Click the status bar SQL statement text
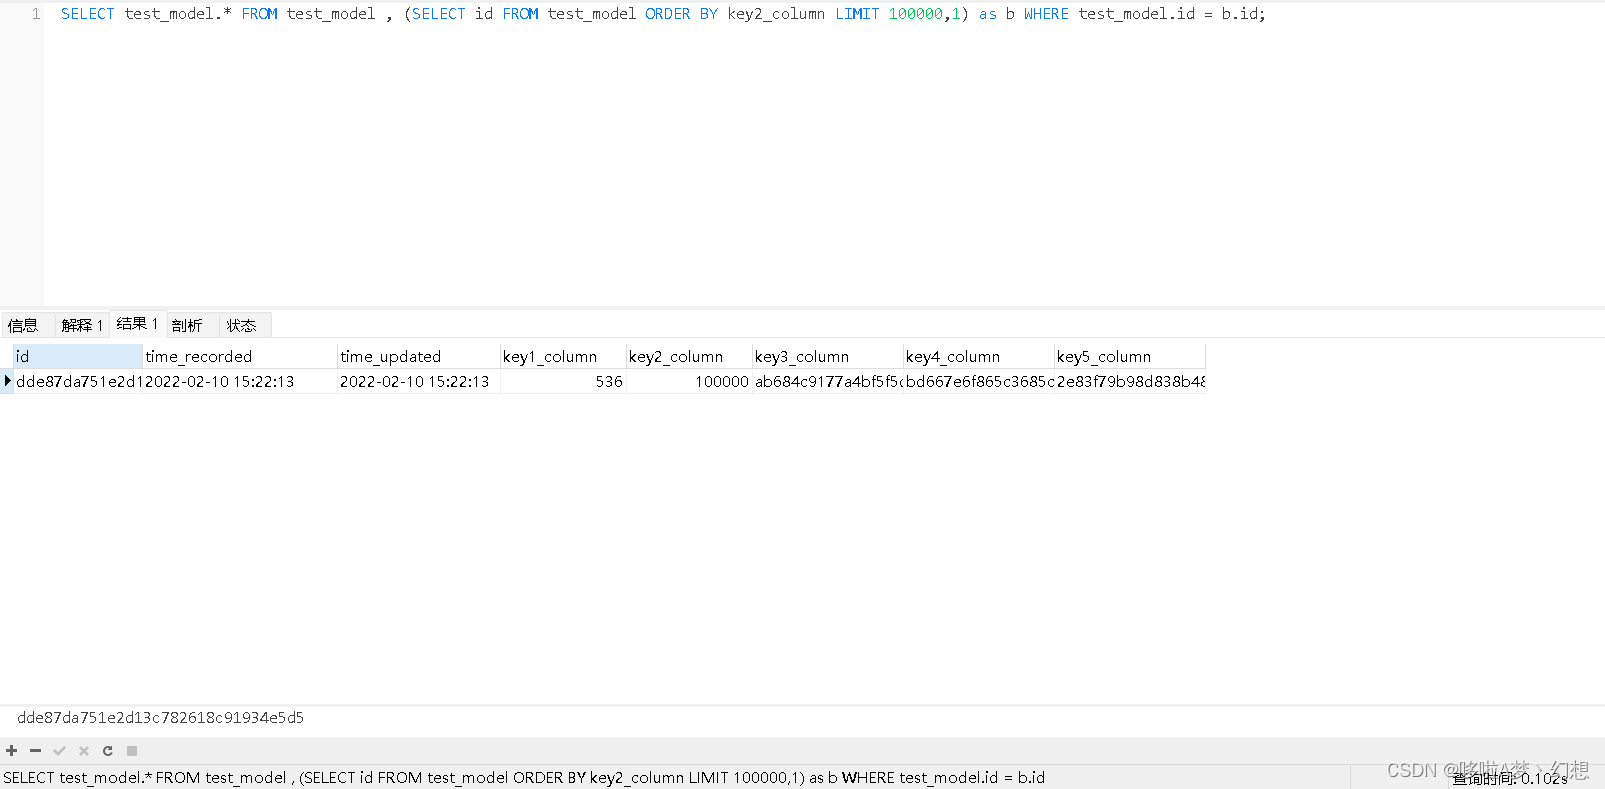Screen dimensions: 1605x789 coord(524,777)
